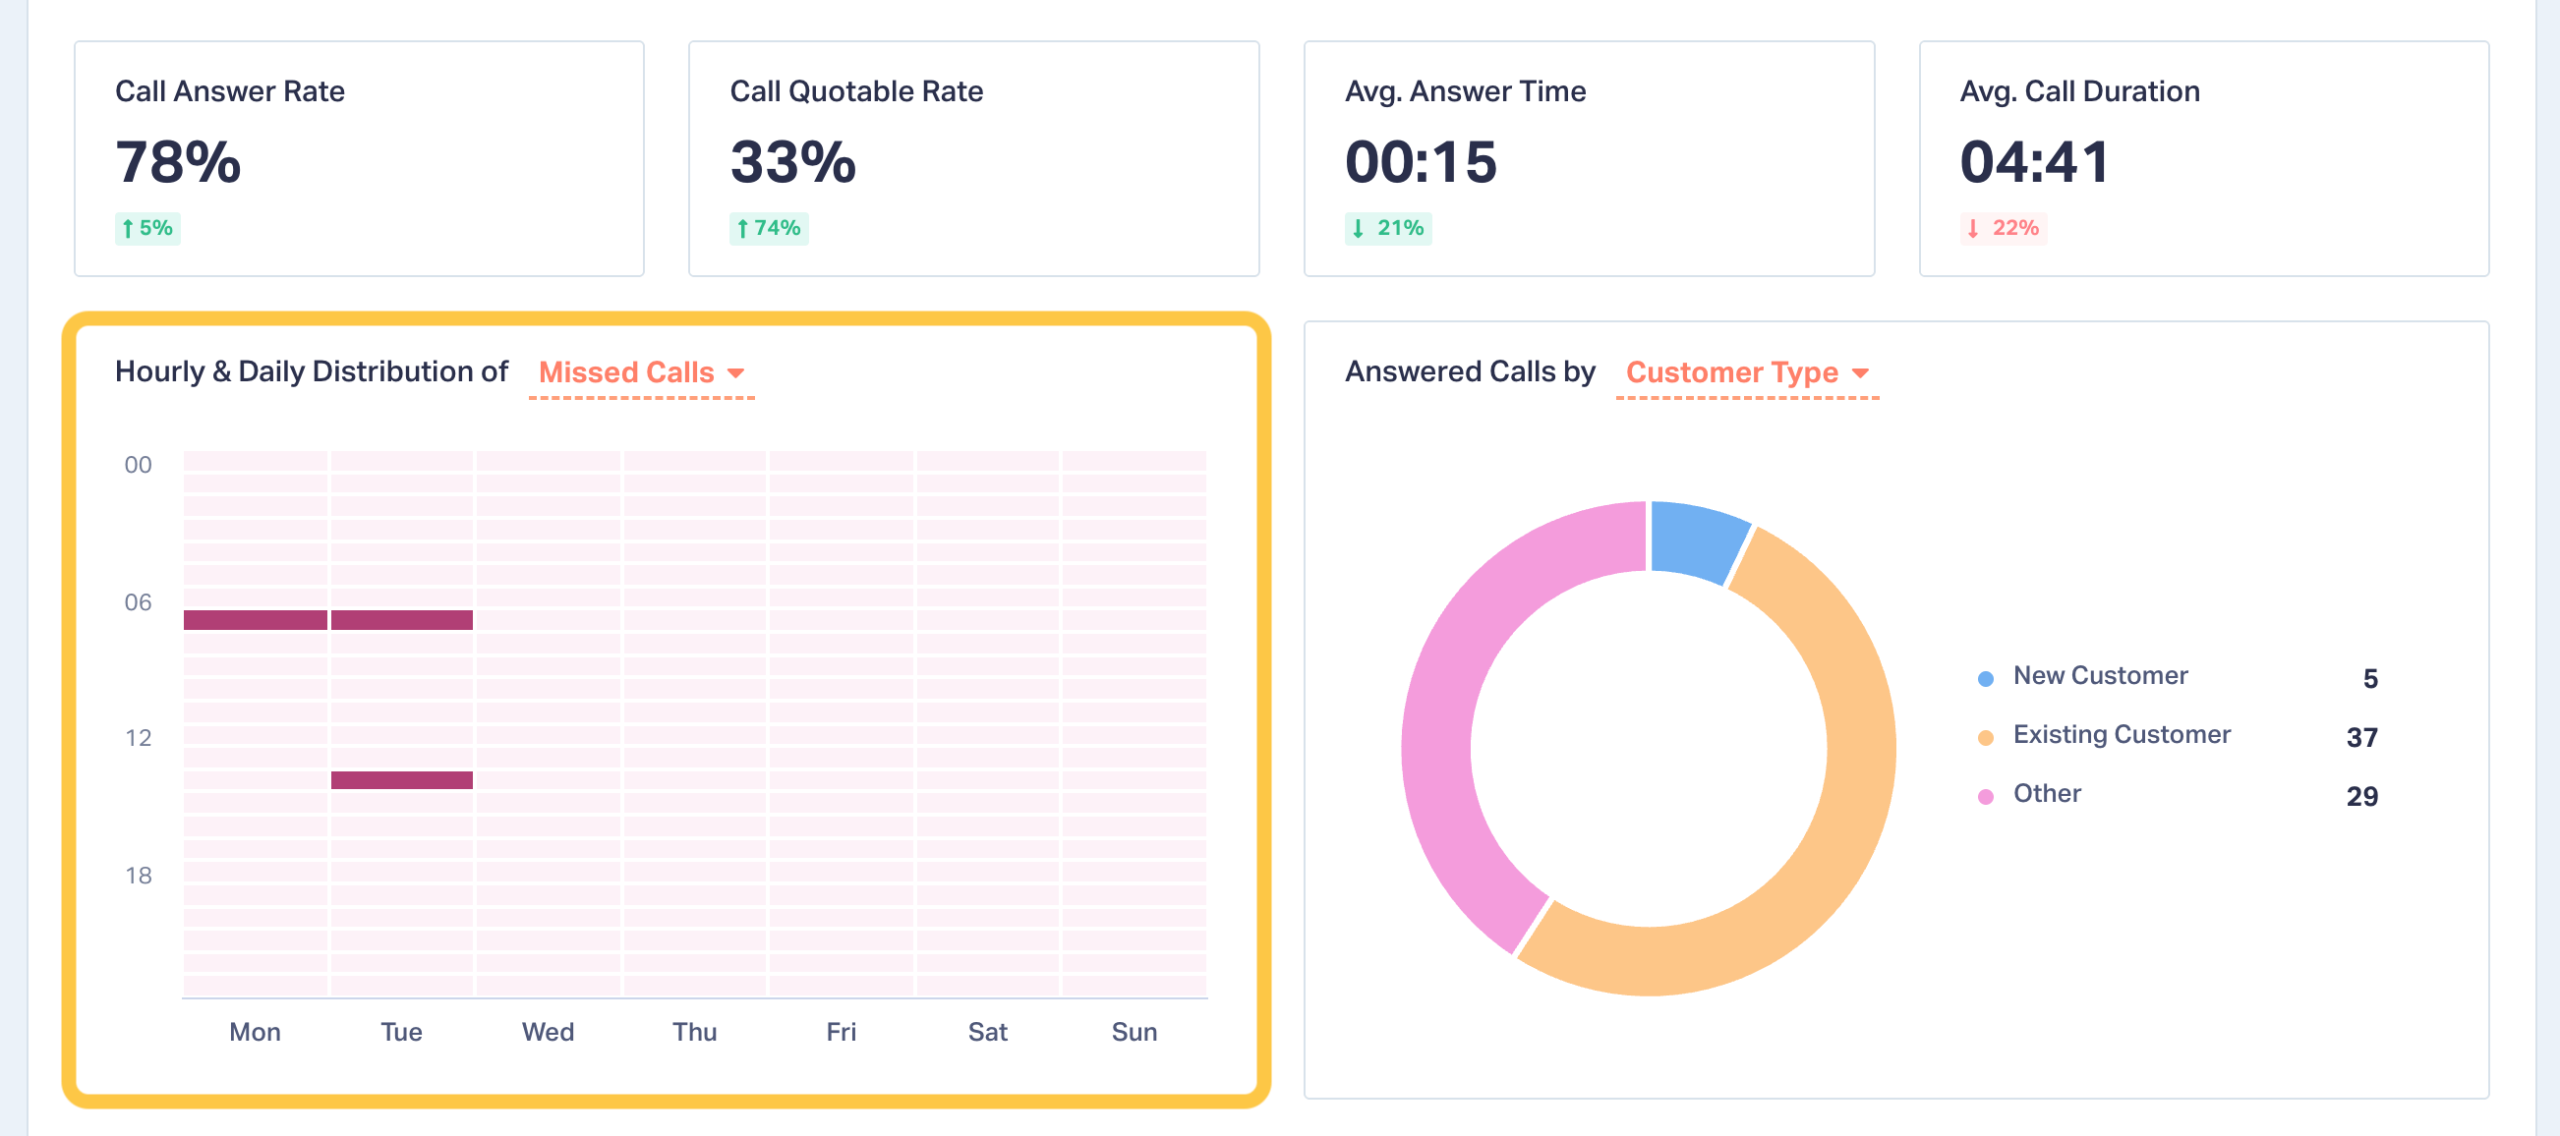2560x1136 pixels.
Task: Select the Tuesday 13:00 dark heatmap cell
Action: pos(402,780)
